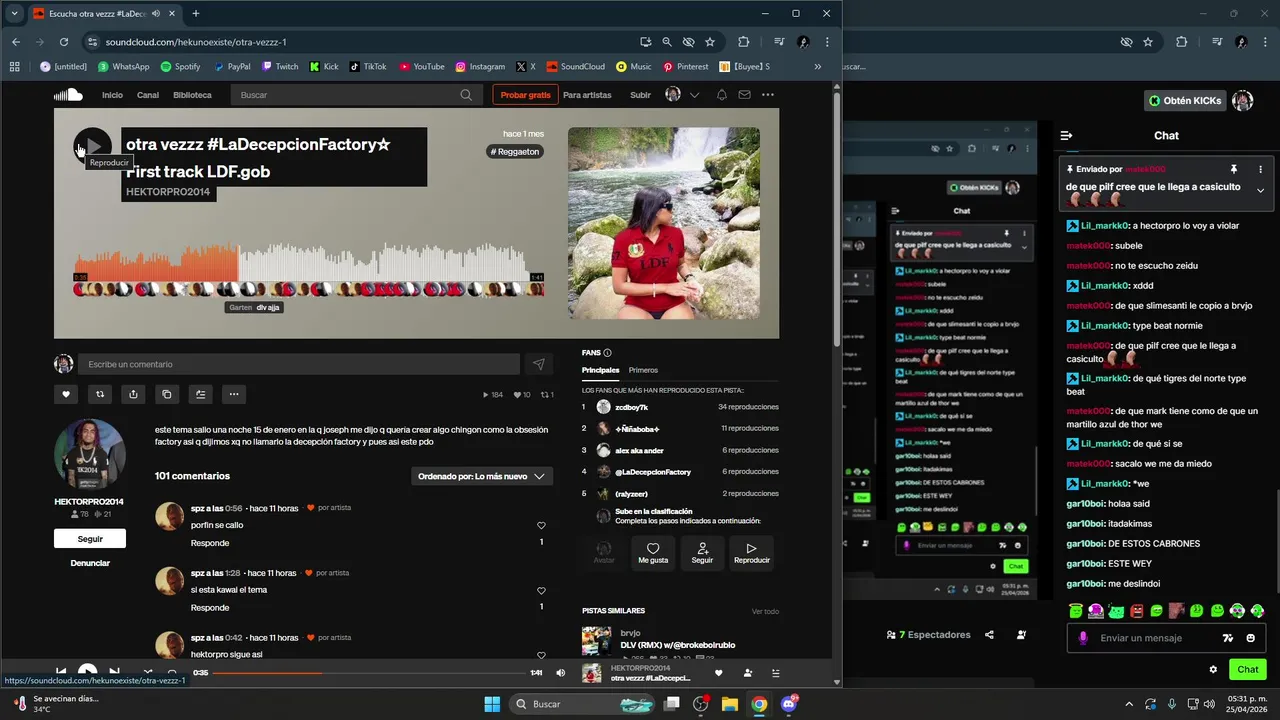Expand the pinned chat message
This screenshot has width=1280, height=720.
1260,190
